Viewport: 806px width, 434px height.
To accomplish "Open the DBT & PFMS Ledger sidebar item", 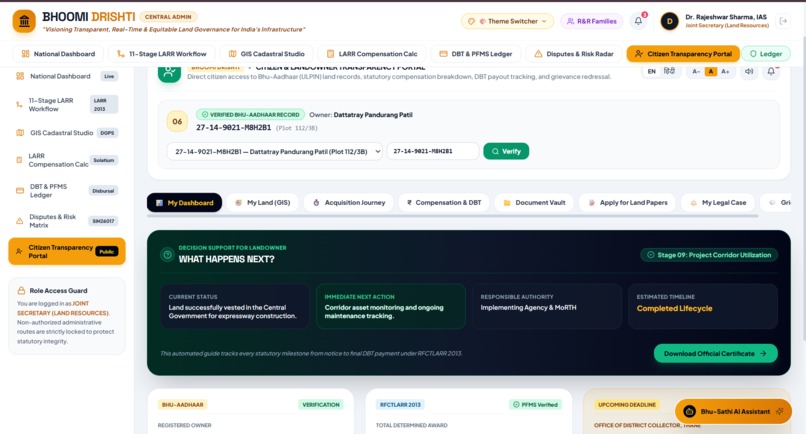I will pyautogui.click(x=67, y=190).
